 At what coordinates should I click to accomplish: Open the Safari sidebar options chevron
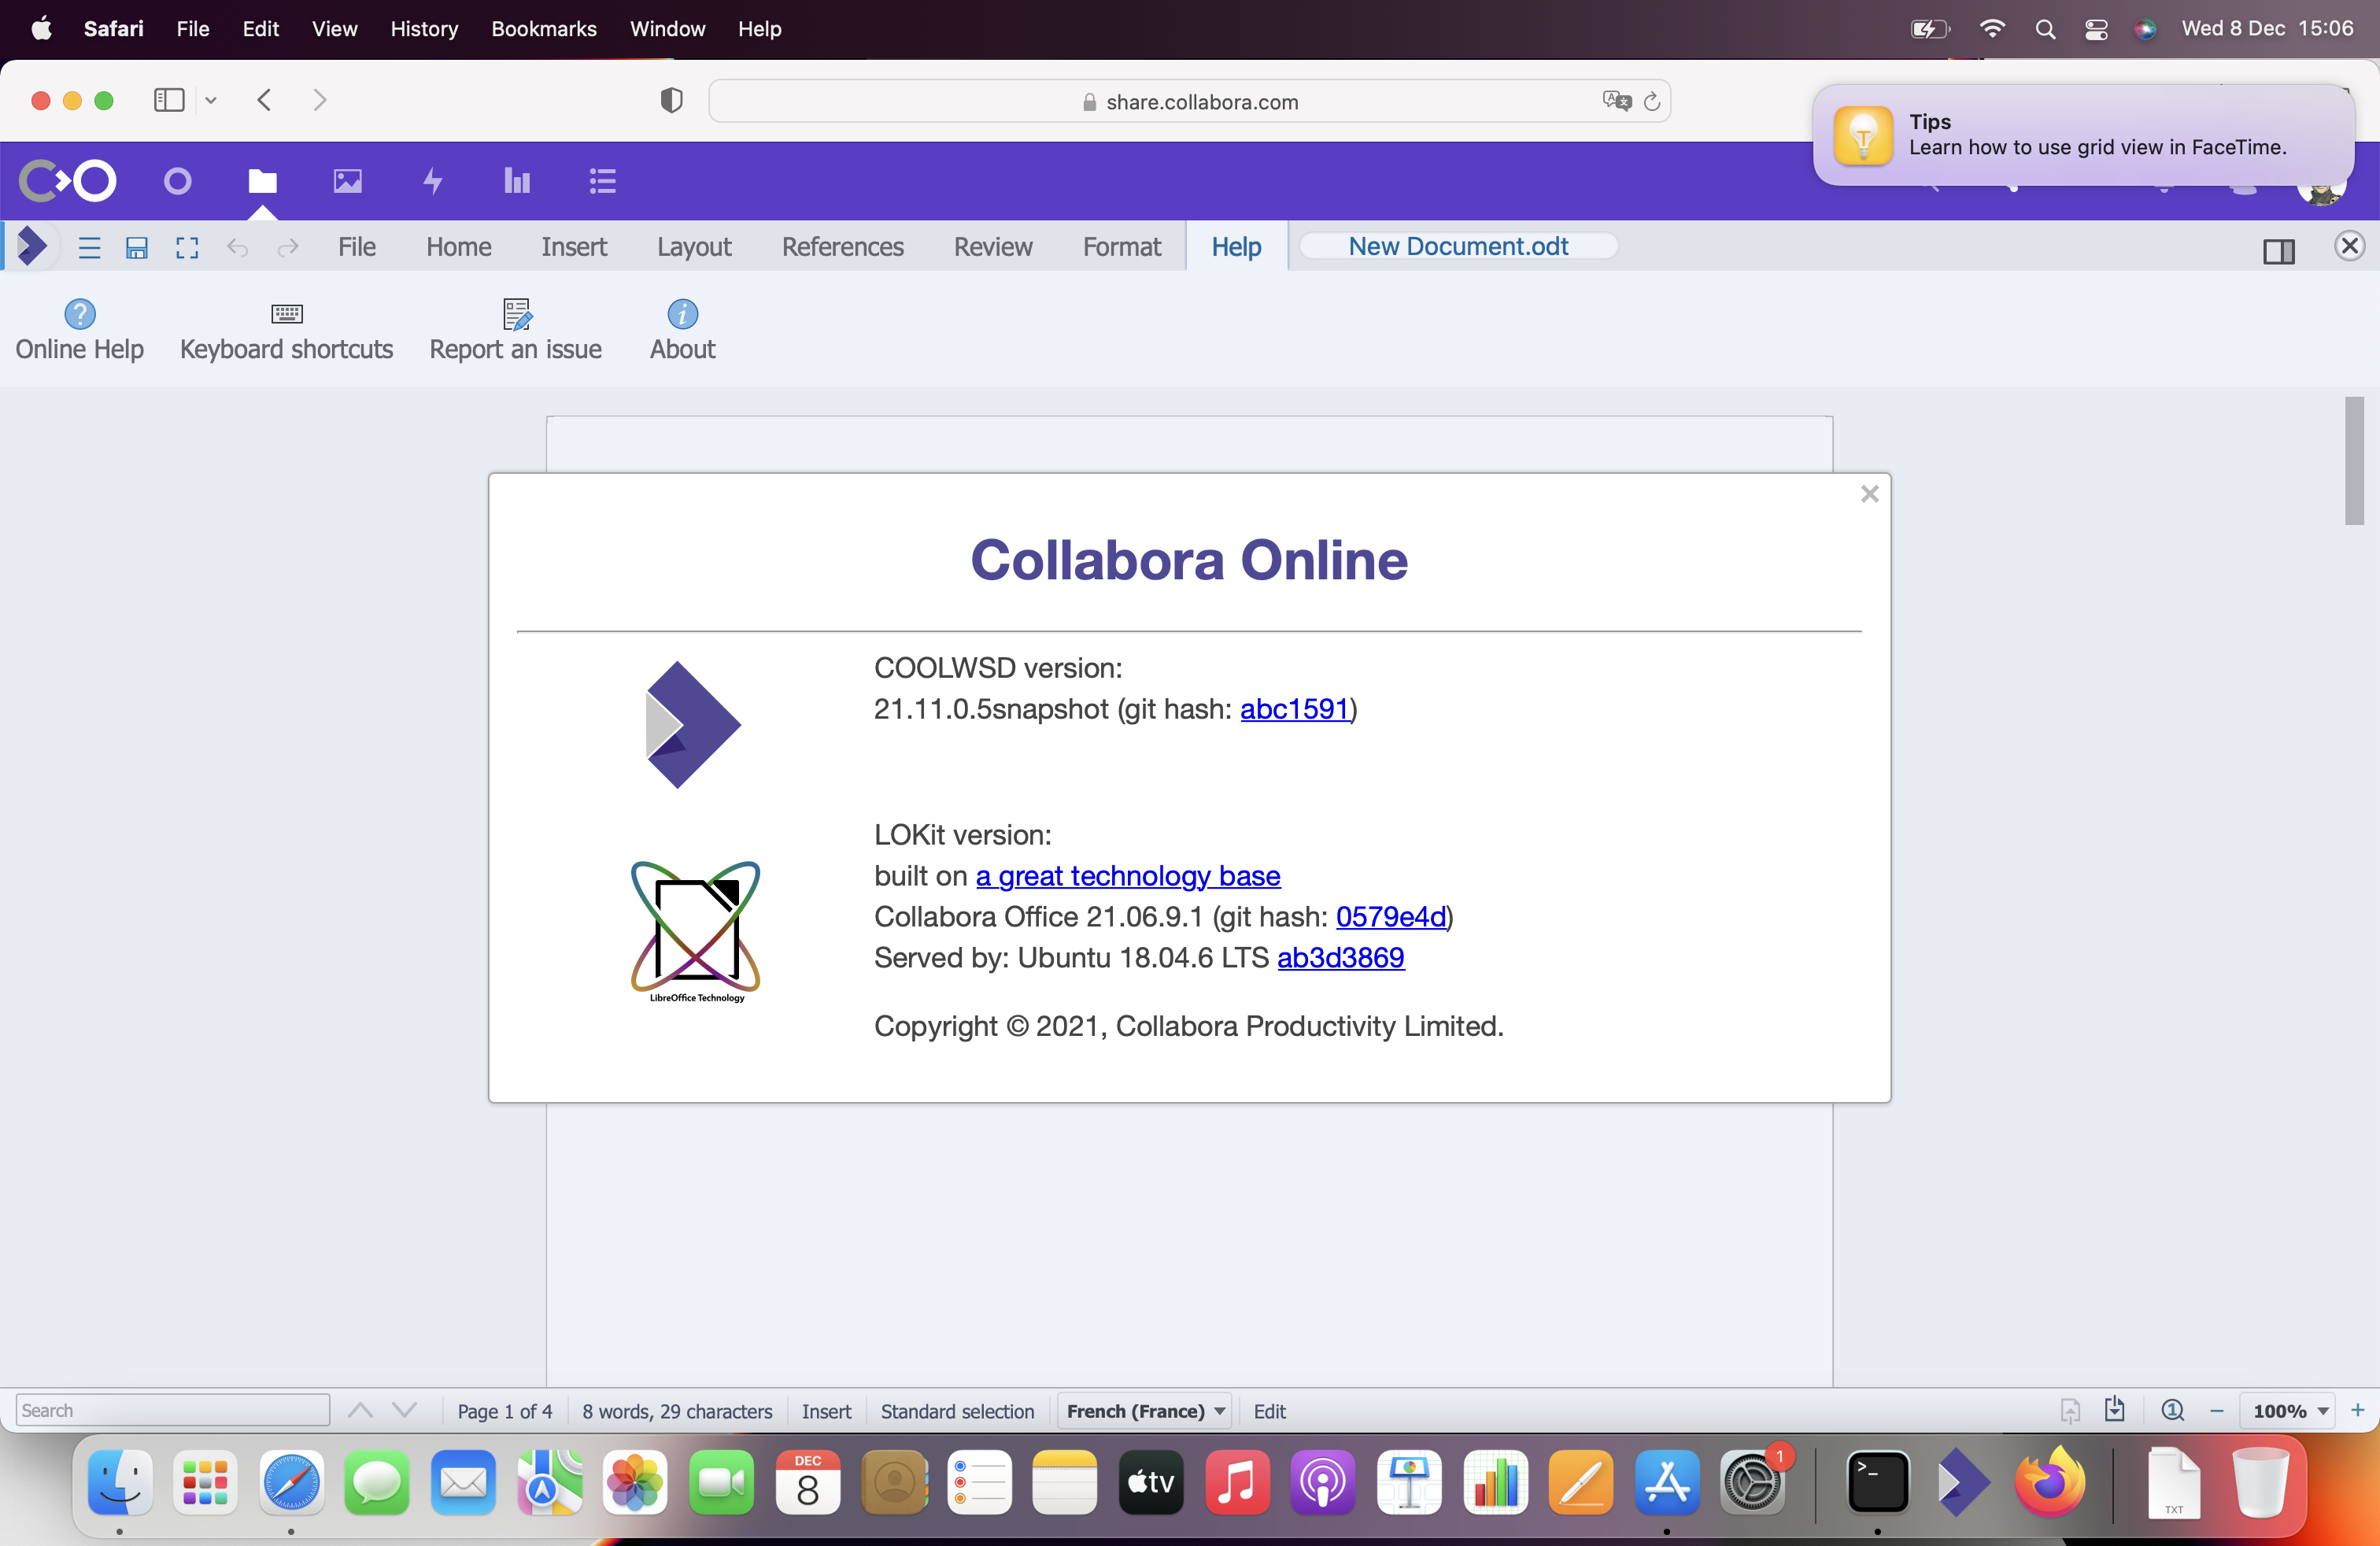[x=211, y=100]
